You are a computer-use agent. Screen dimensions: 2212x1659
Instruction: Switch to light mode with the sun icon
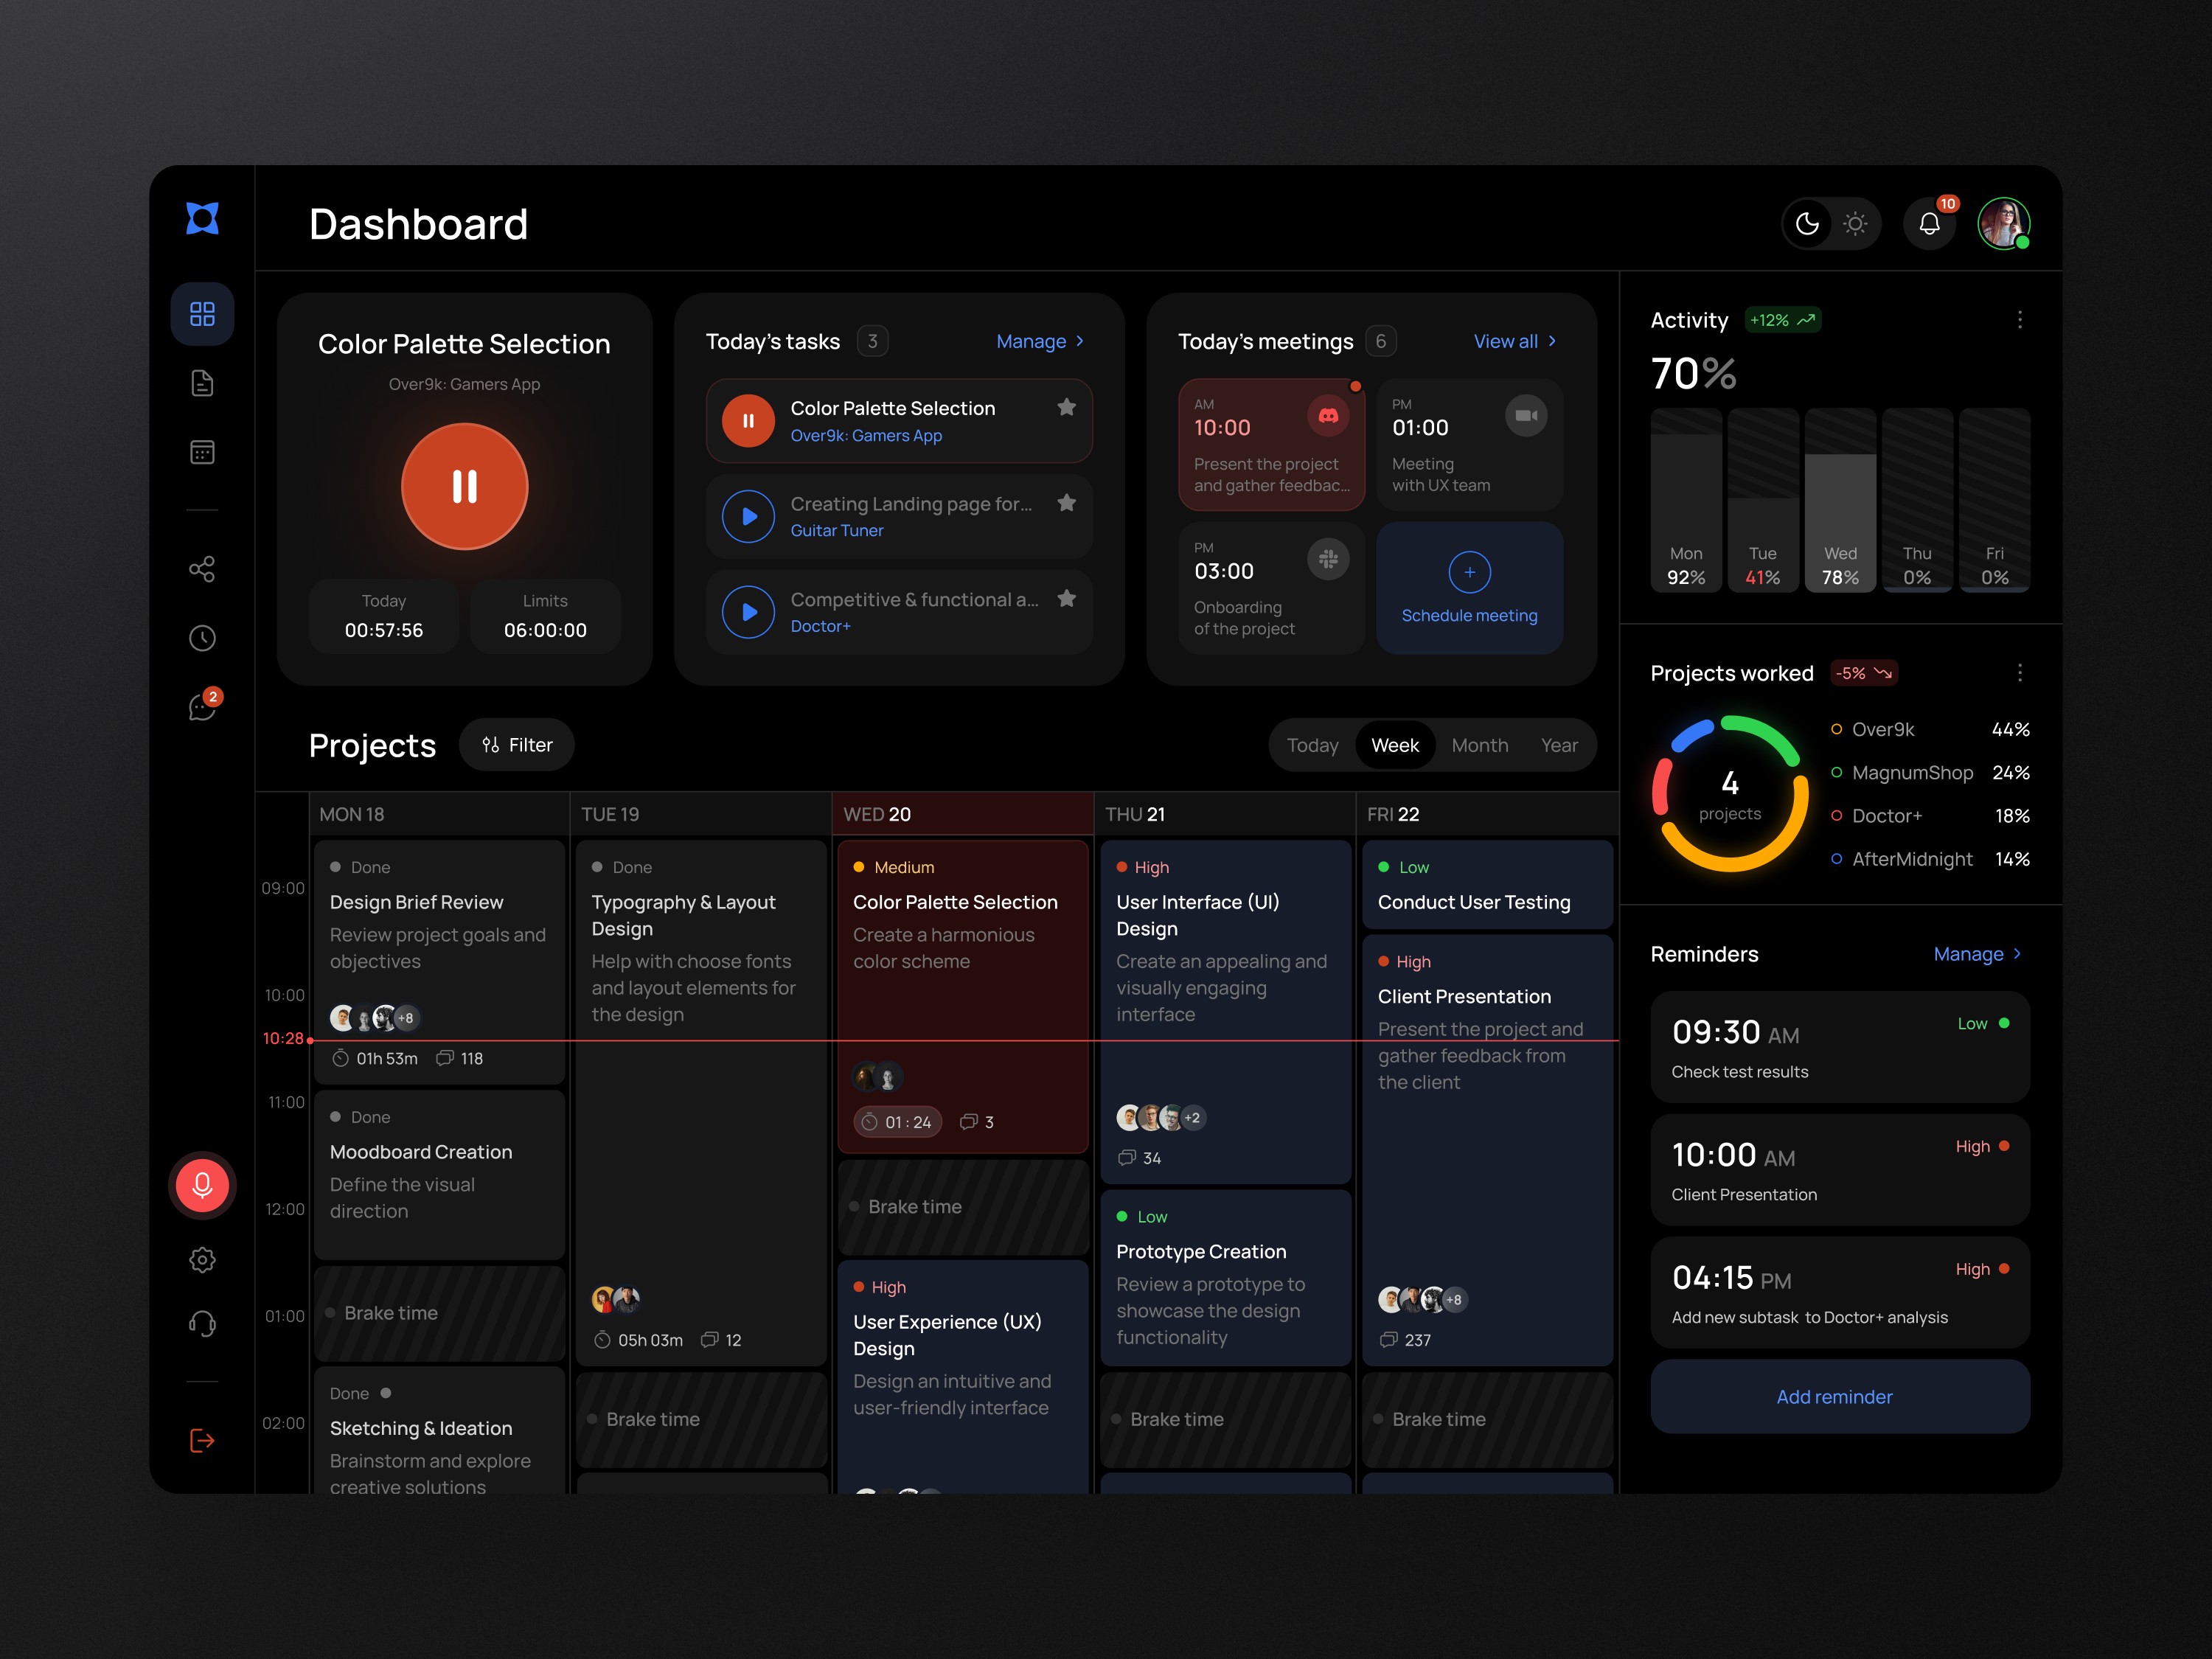pyautogui.click(x=1855, y=223)
